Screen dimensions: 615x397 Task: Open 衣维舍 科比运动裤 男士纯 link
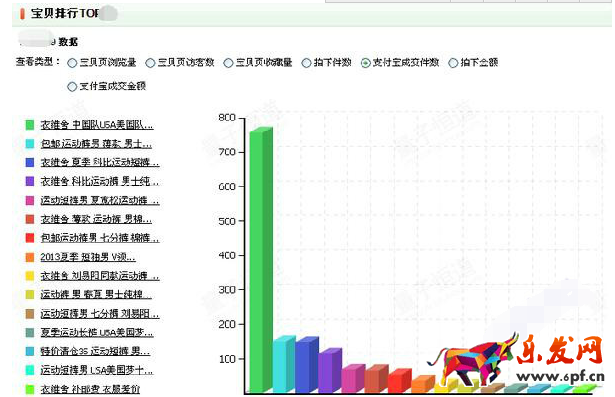pos(100,181)
